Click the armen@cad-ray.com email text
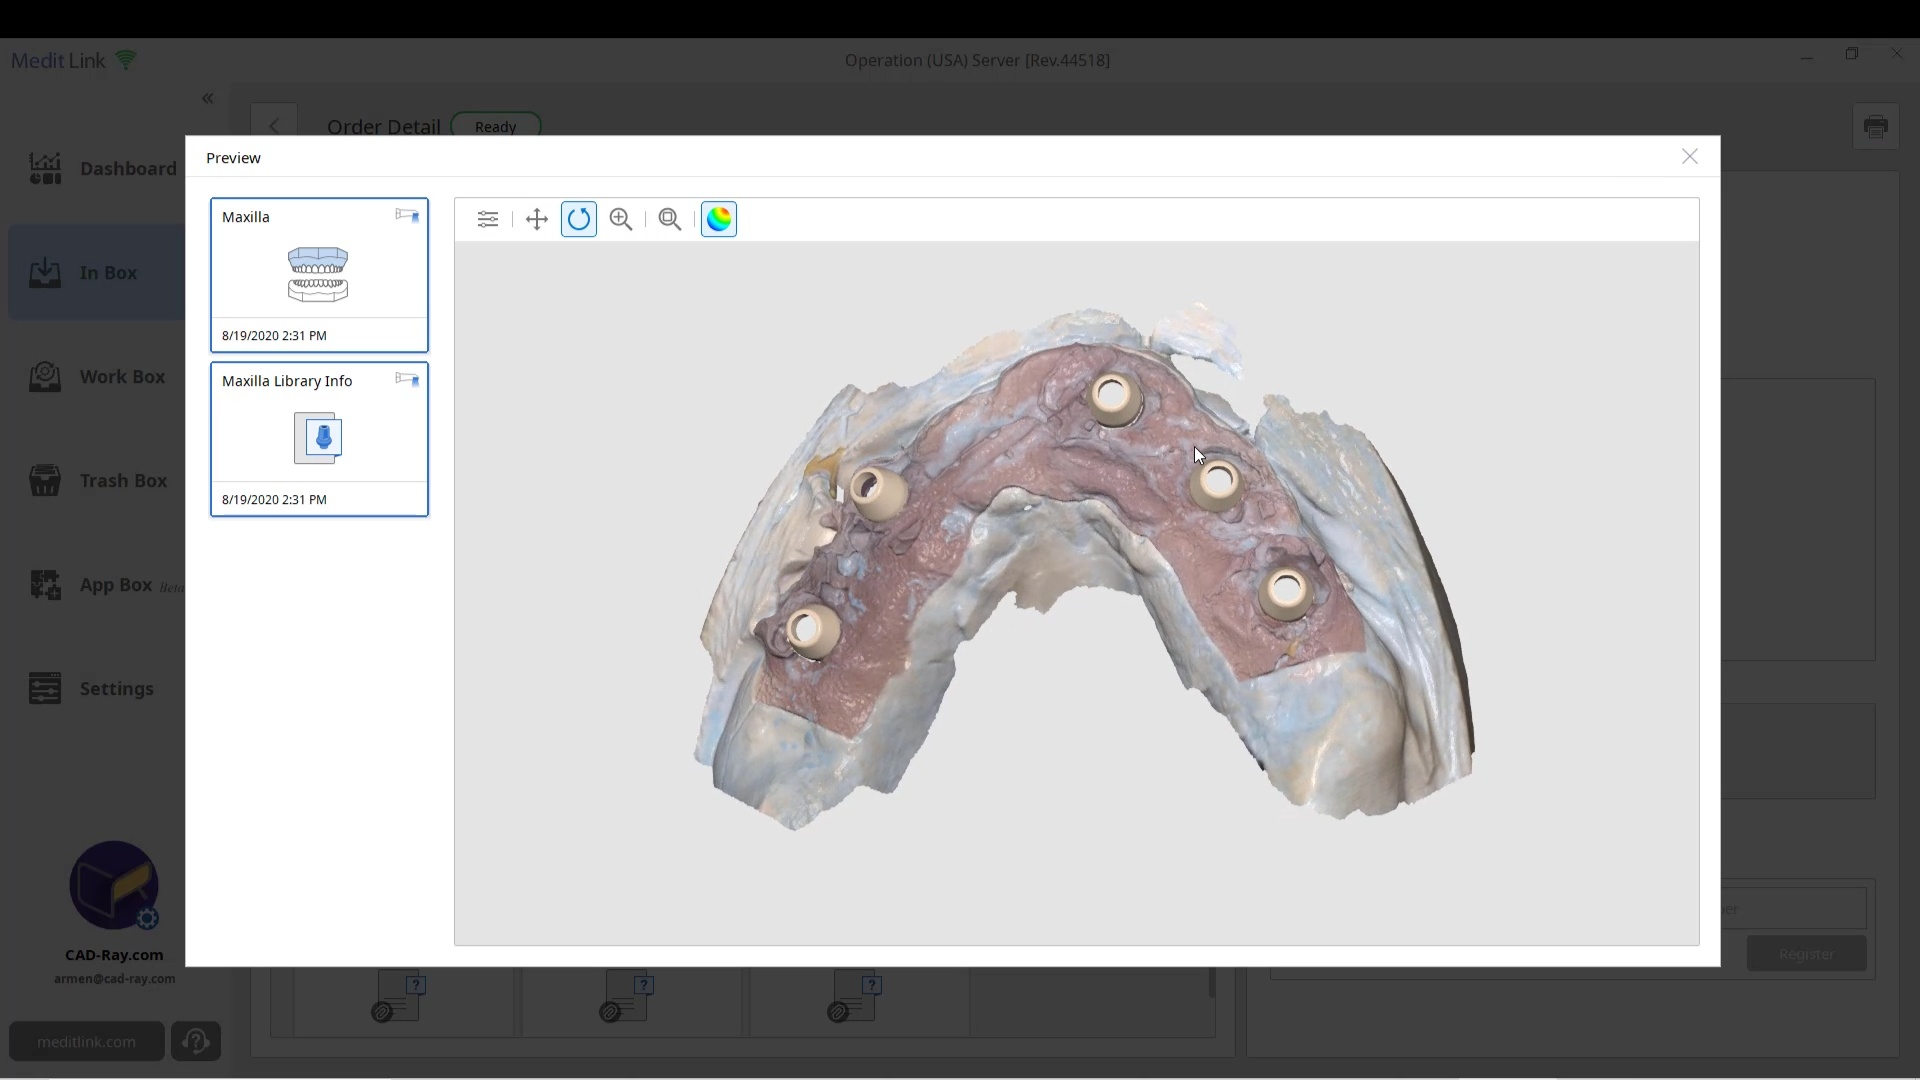This screenshot has height=1080, width=1920. pyautogui.click(x=114, y=979)
